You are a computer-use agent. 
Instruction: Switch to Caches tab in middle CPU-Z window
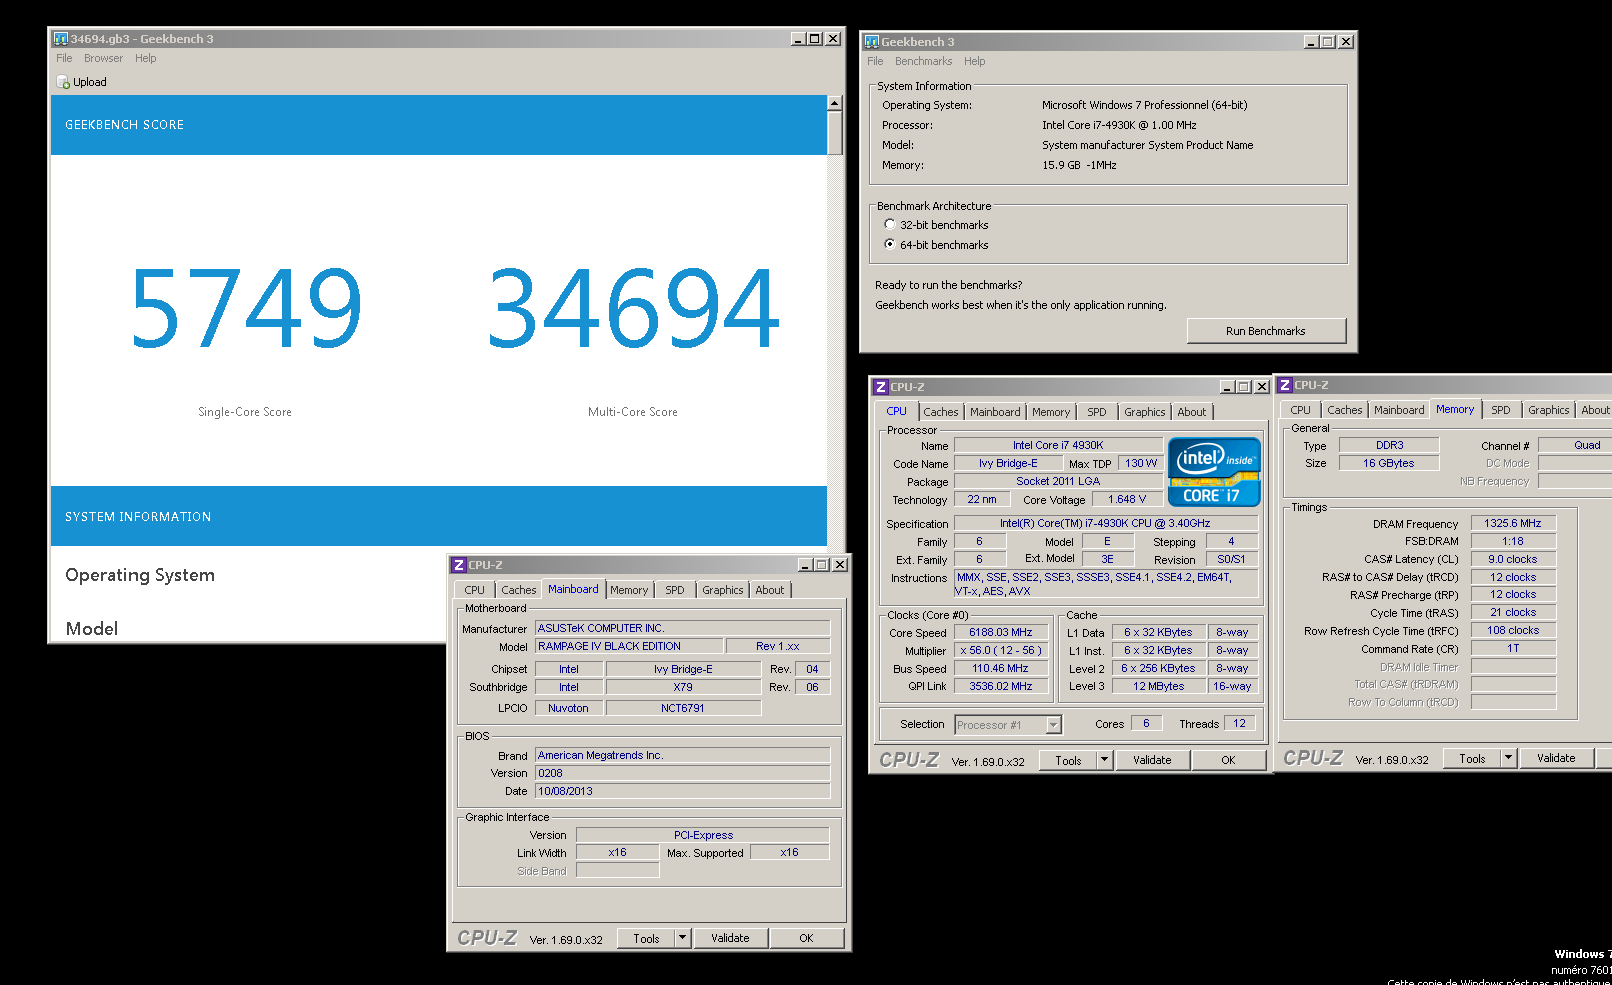[940, 412]
